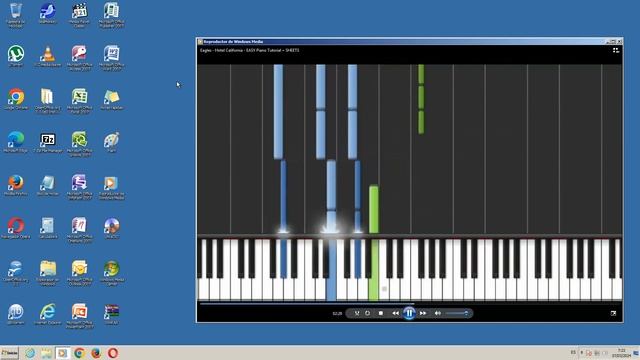Open Microsoft Office Outlook 2007 icon

coord(80,273)
